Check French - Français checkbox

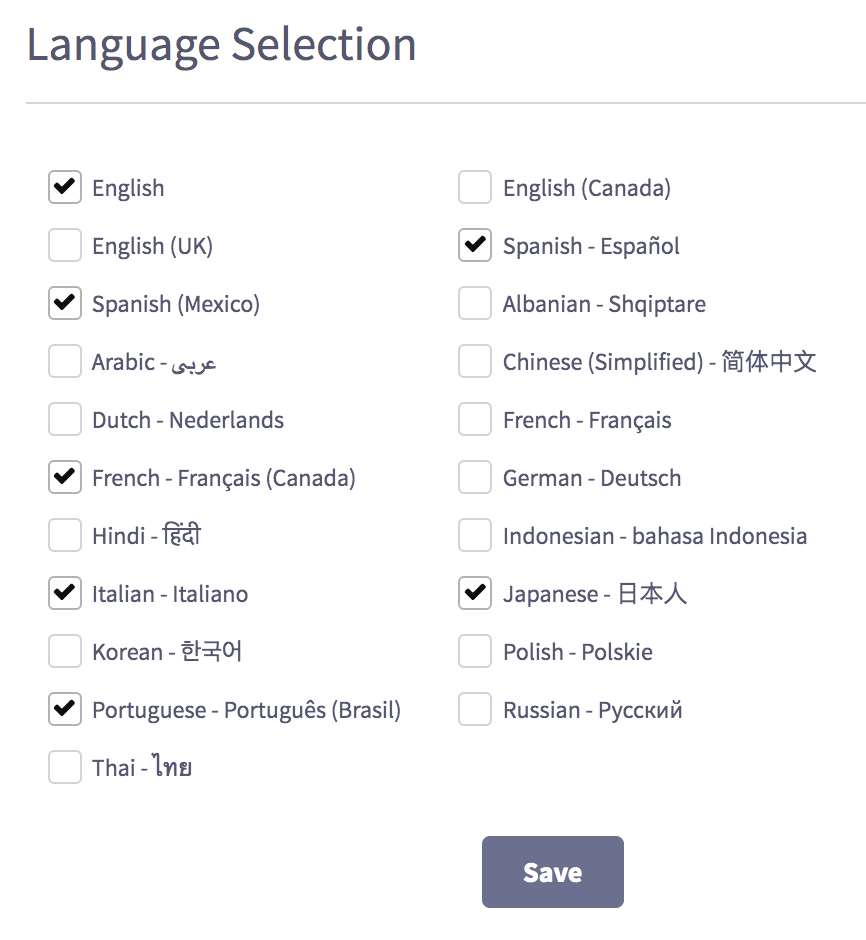475,420
